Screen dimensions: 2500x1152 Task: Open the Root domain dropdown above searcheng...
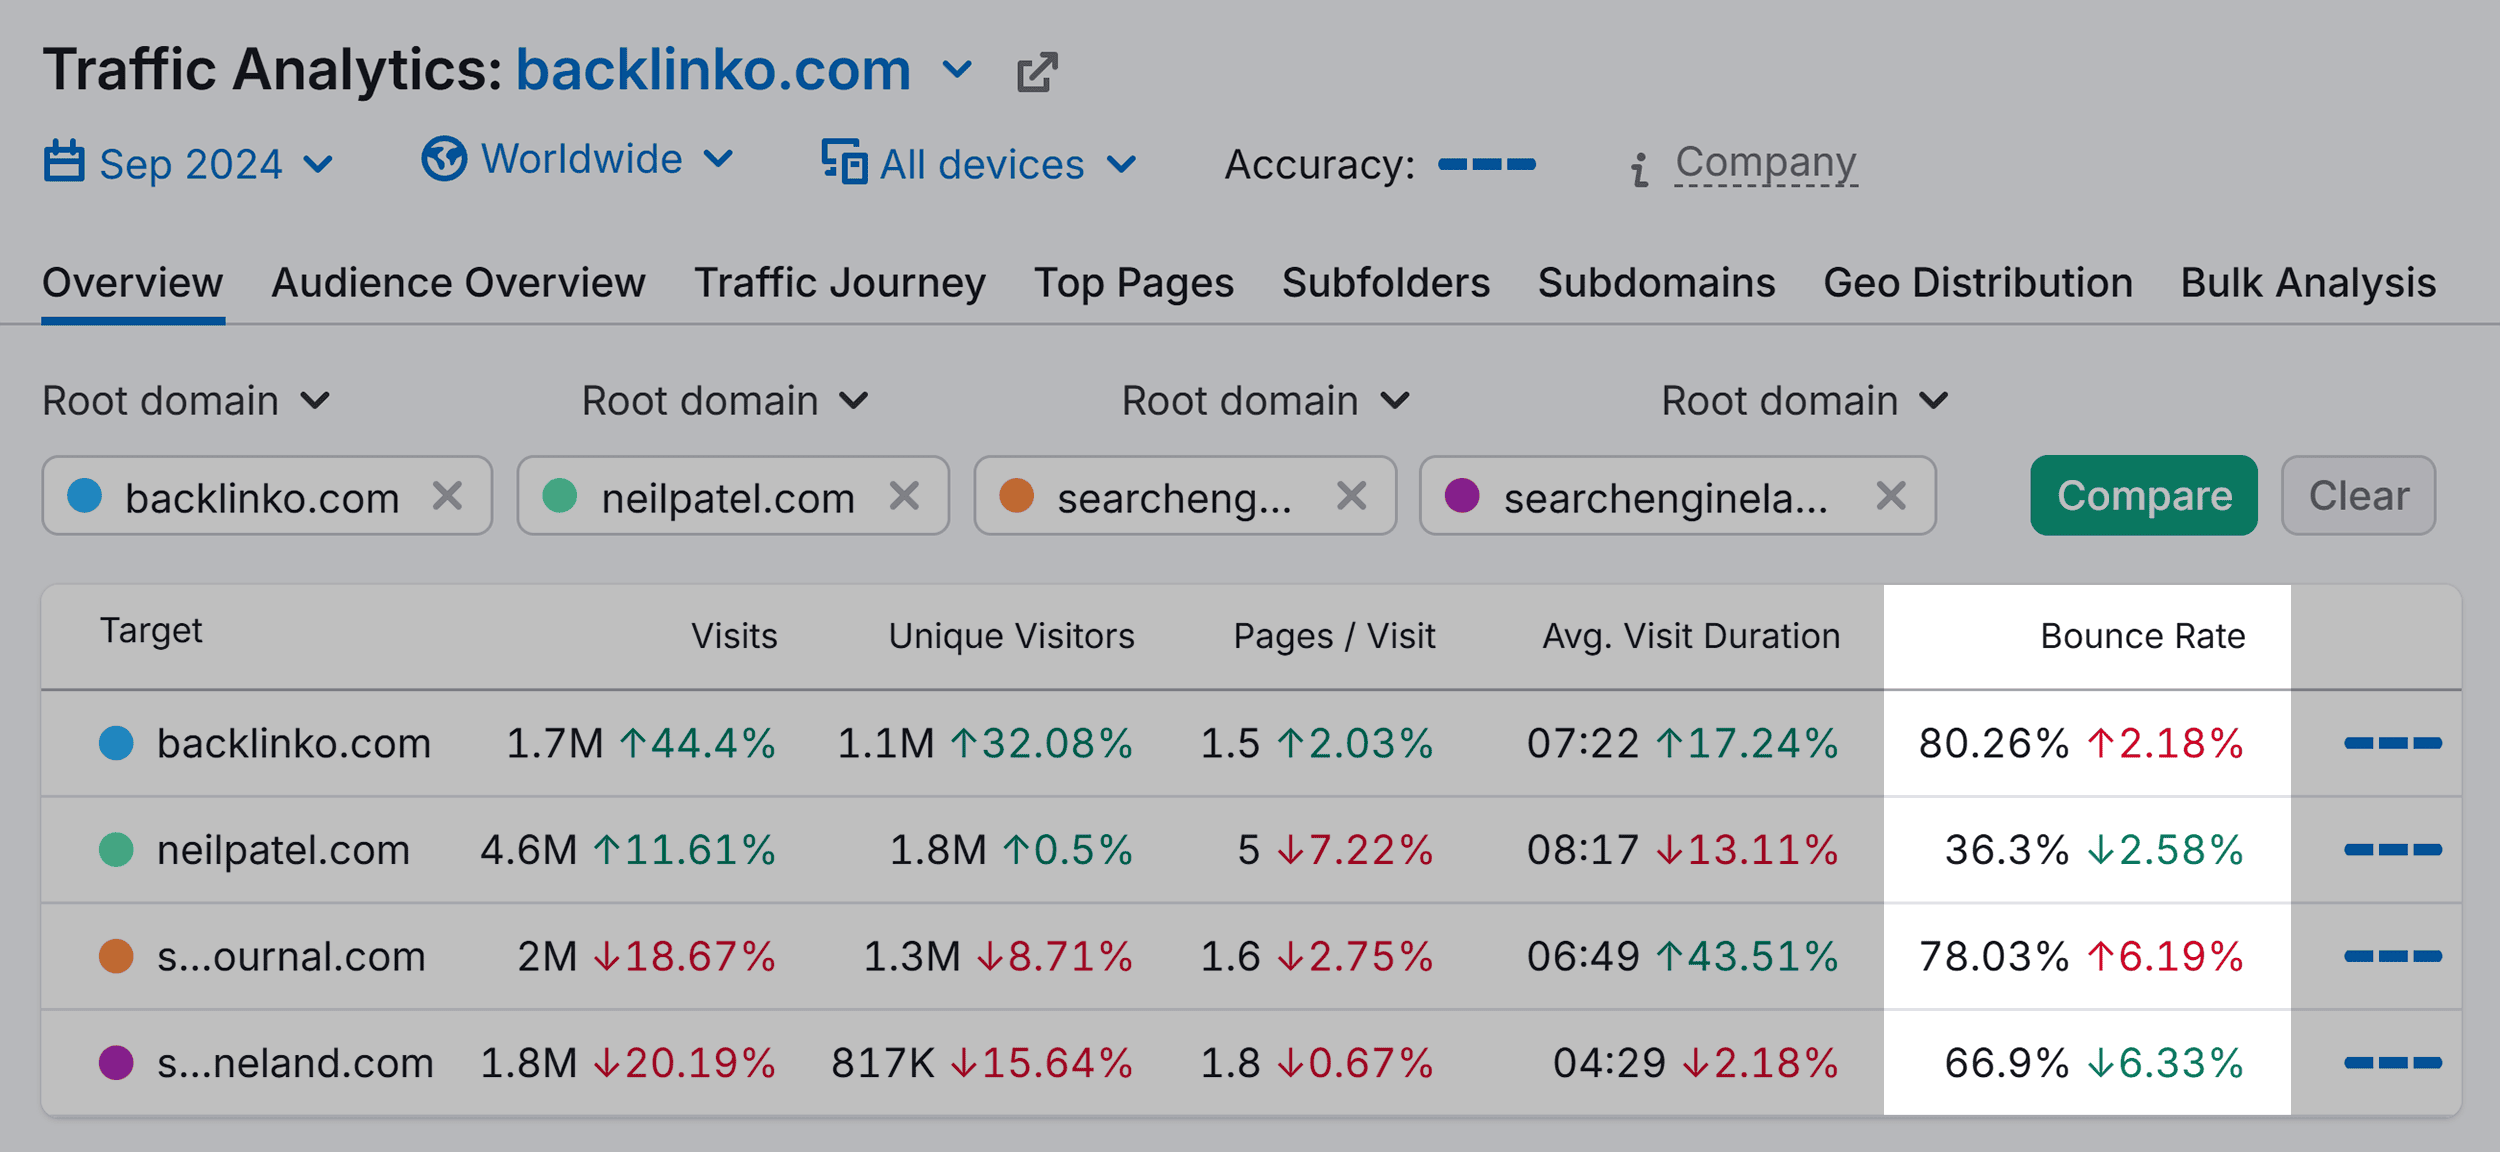click(x=1266, y=401)
